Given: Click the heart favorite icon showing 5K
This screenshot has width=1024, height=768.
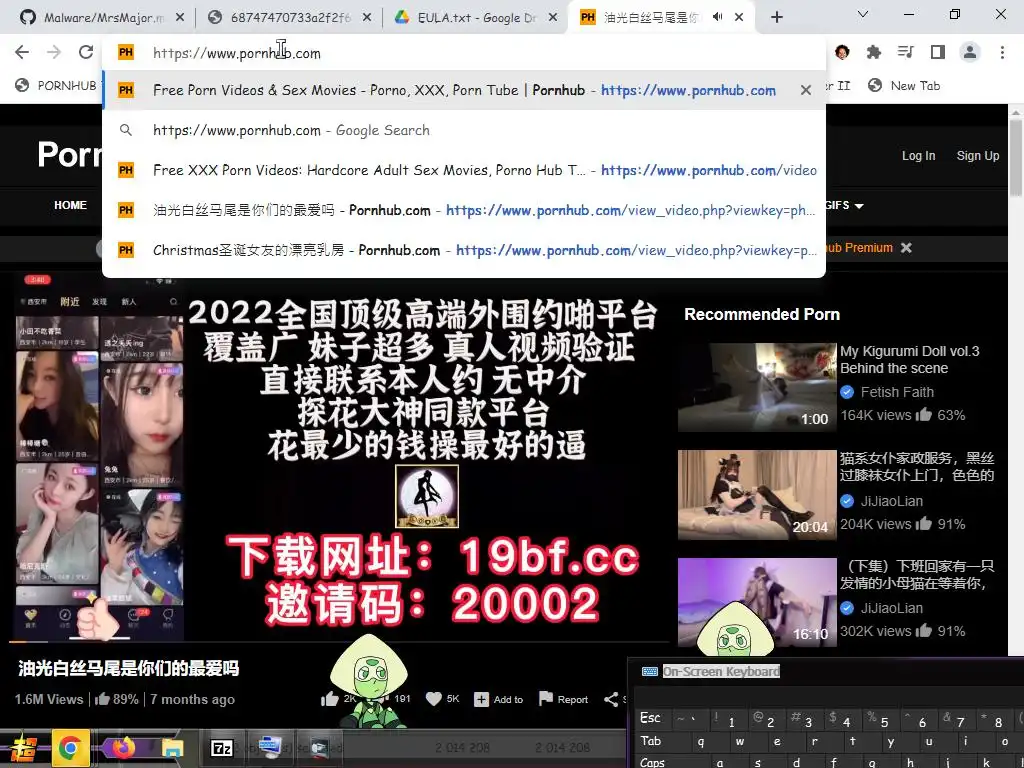Looking at the screenshot, I should [434, 699].
